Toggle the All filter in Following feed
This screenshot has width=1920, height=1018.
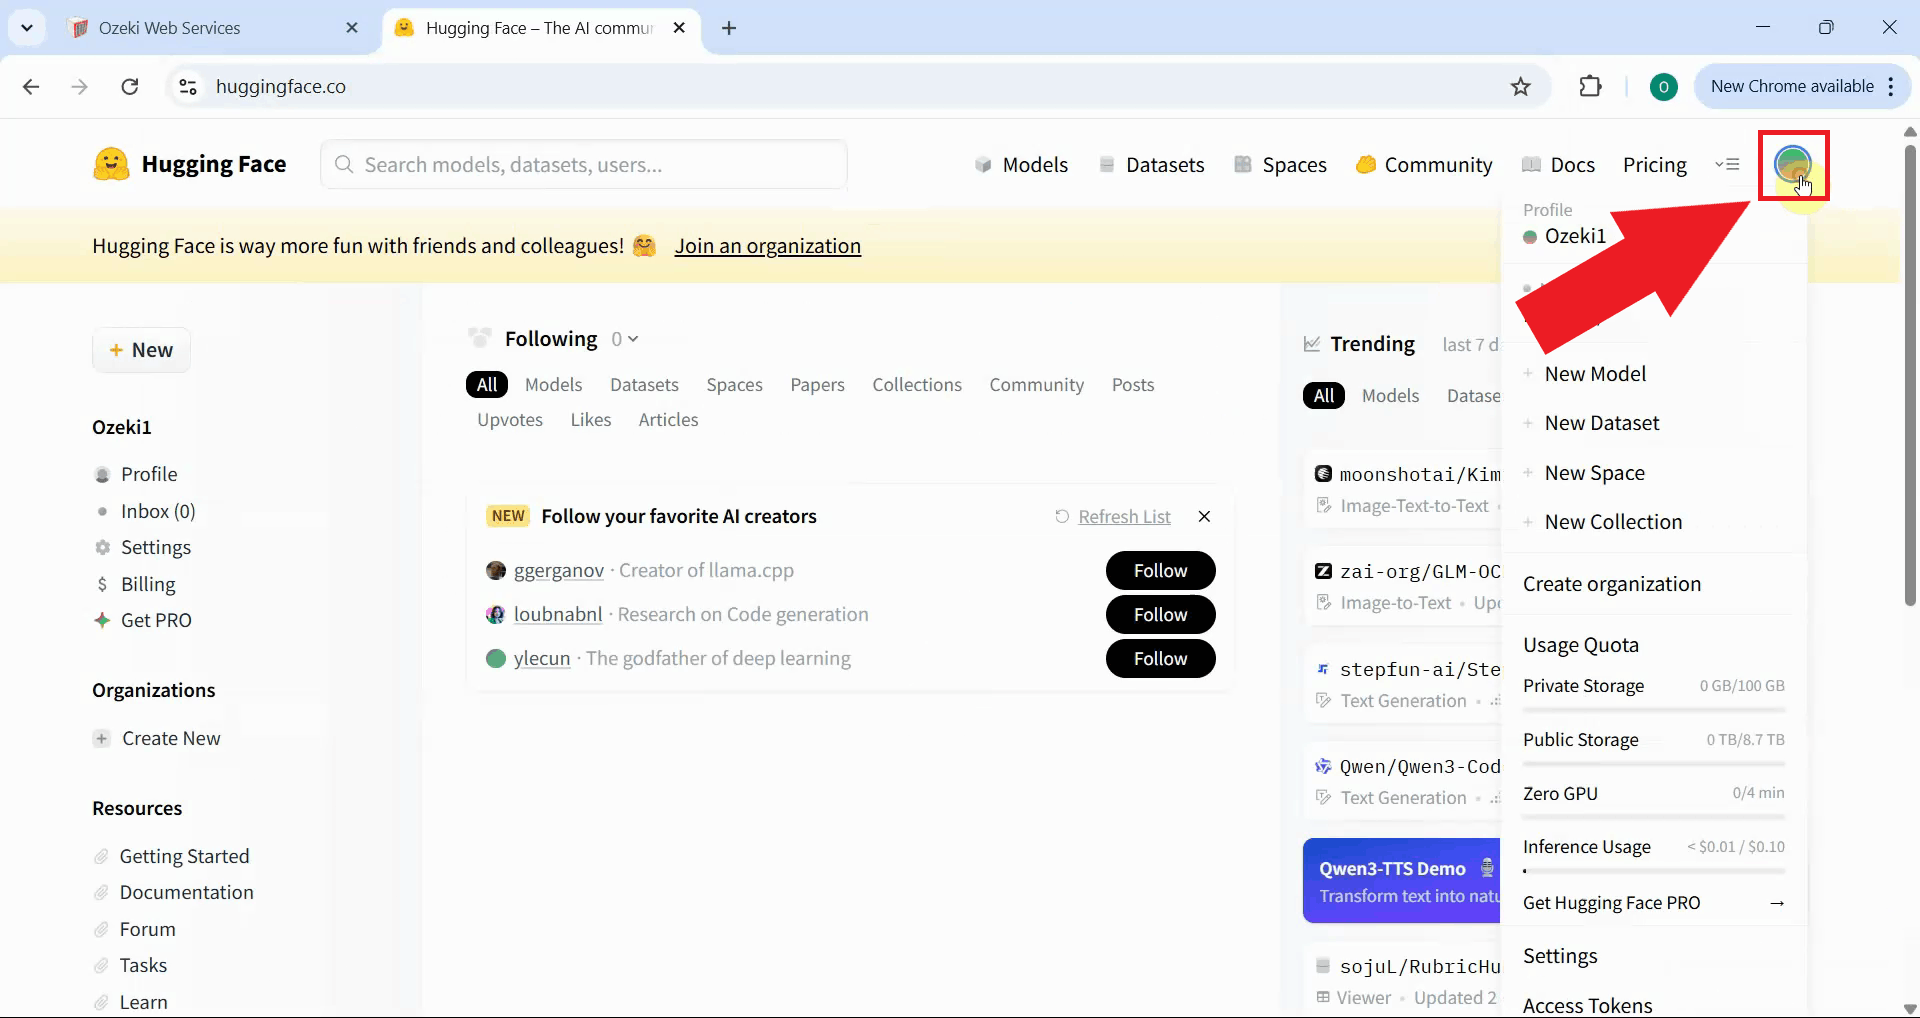(487, 384)
